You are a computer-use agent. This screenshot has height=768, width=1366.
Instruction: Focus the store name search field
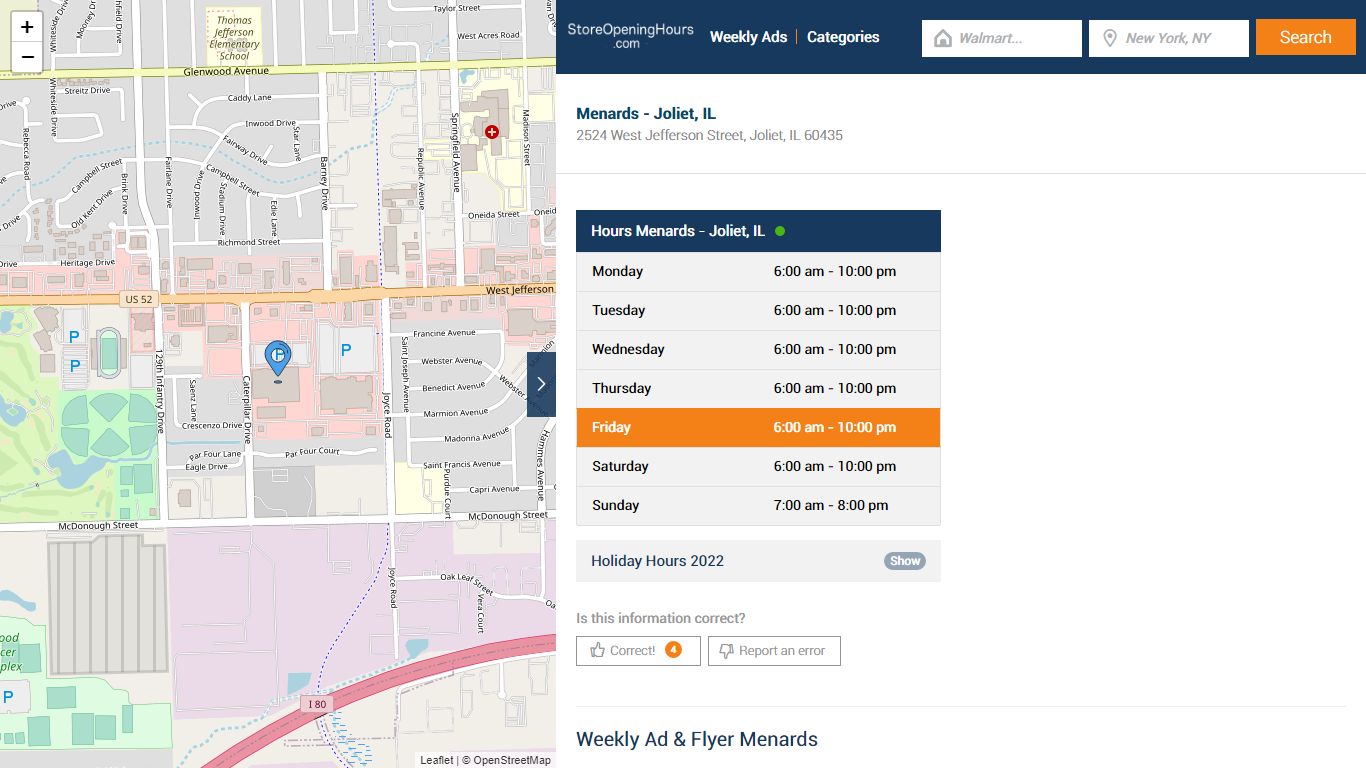(x=1002, y=38)
